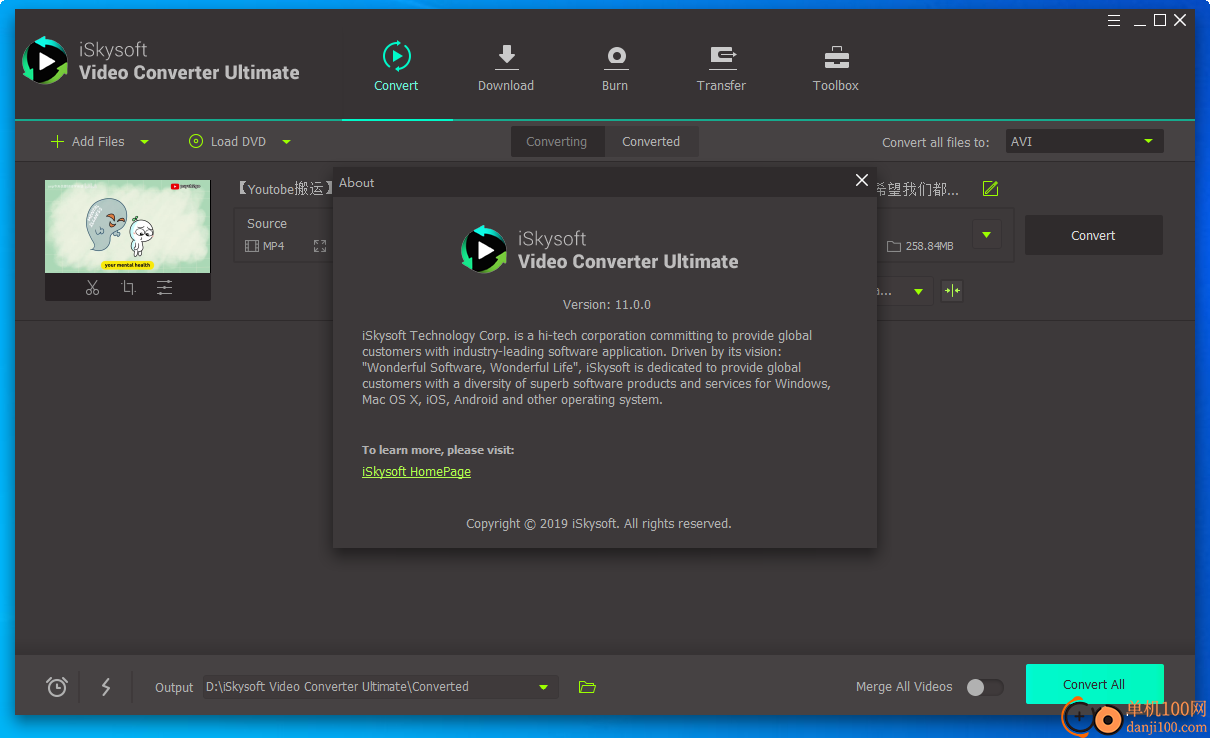Select the video thumbnail preview
This screenshot has height=738, width=1210.
(128, 226)
